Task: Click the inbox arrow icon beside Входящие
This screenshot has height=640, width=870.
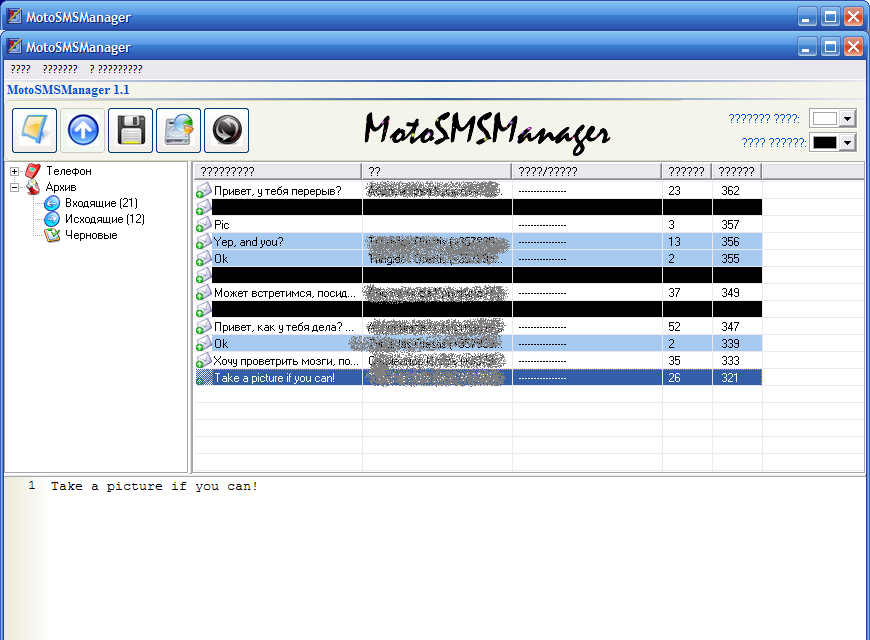Action: click(52, 203)
